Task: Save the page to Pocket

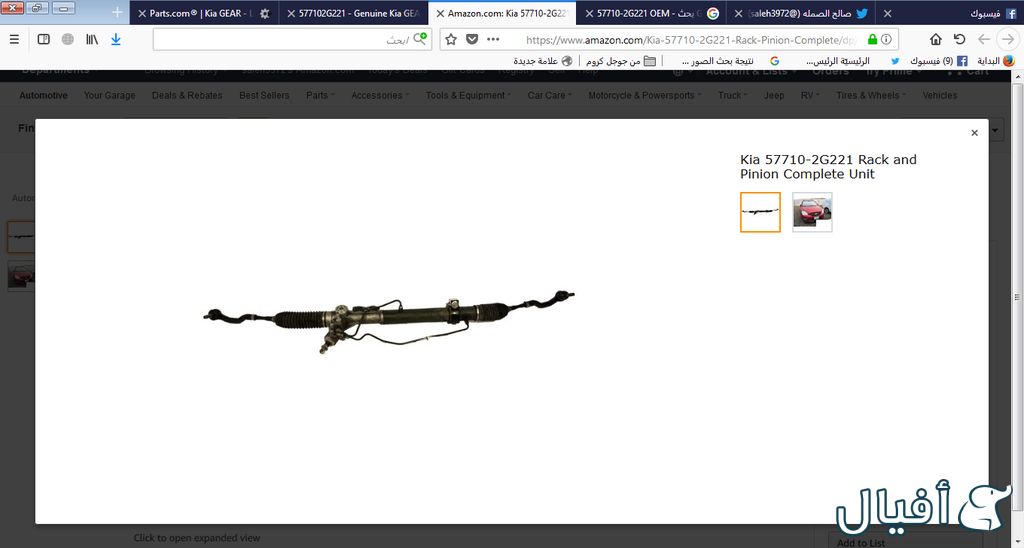Action: pyautogui.click(x=472, y=39)
